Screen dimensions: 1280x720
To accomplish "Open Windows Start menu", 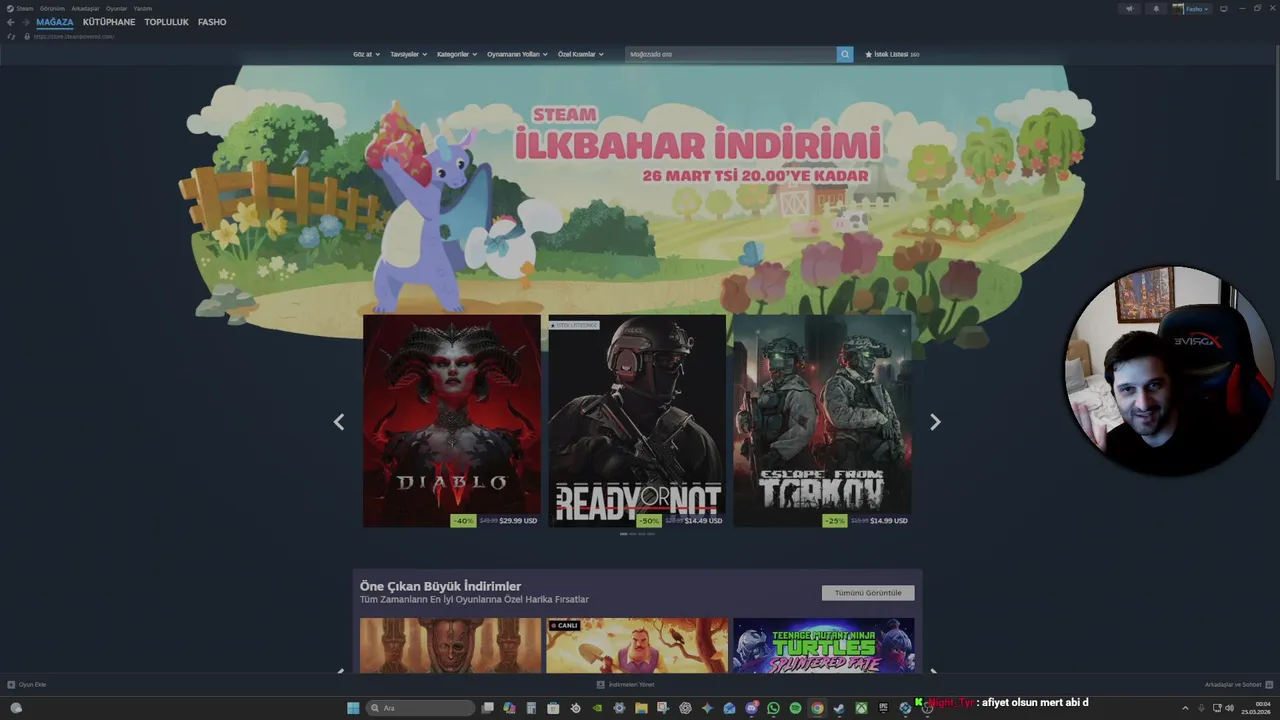I will [353, 708].
